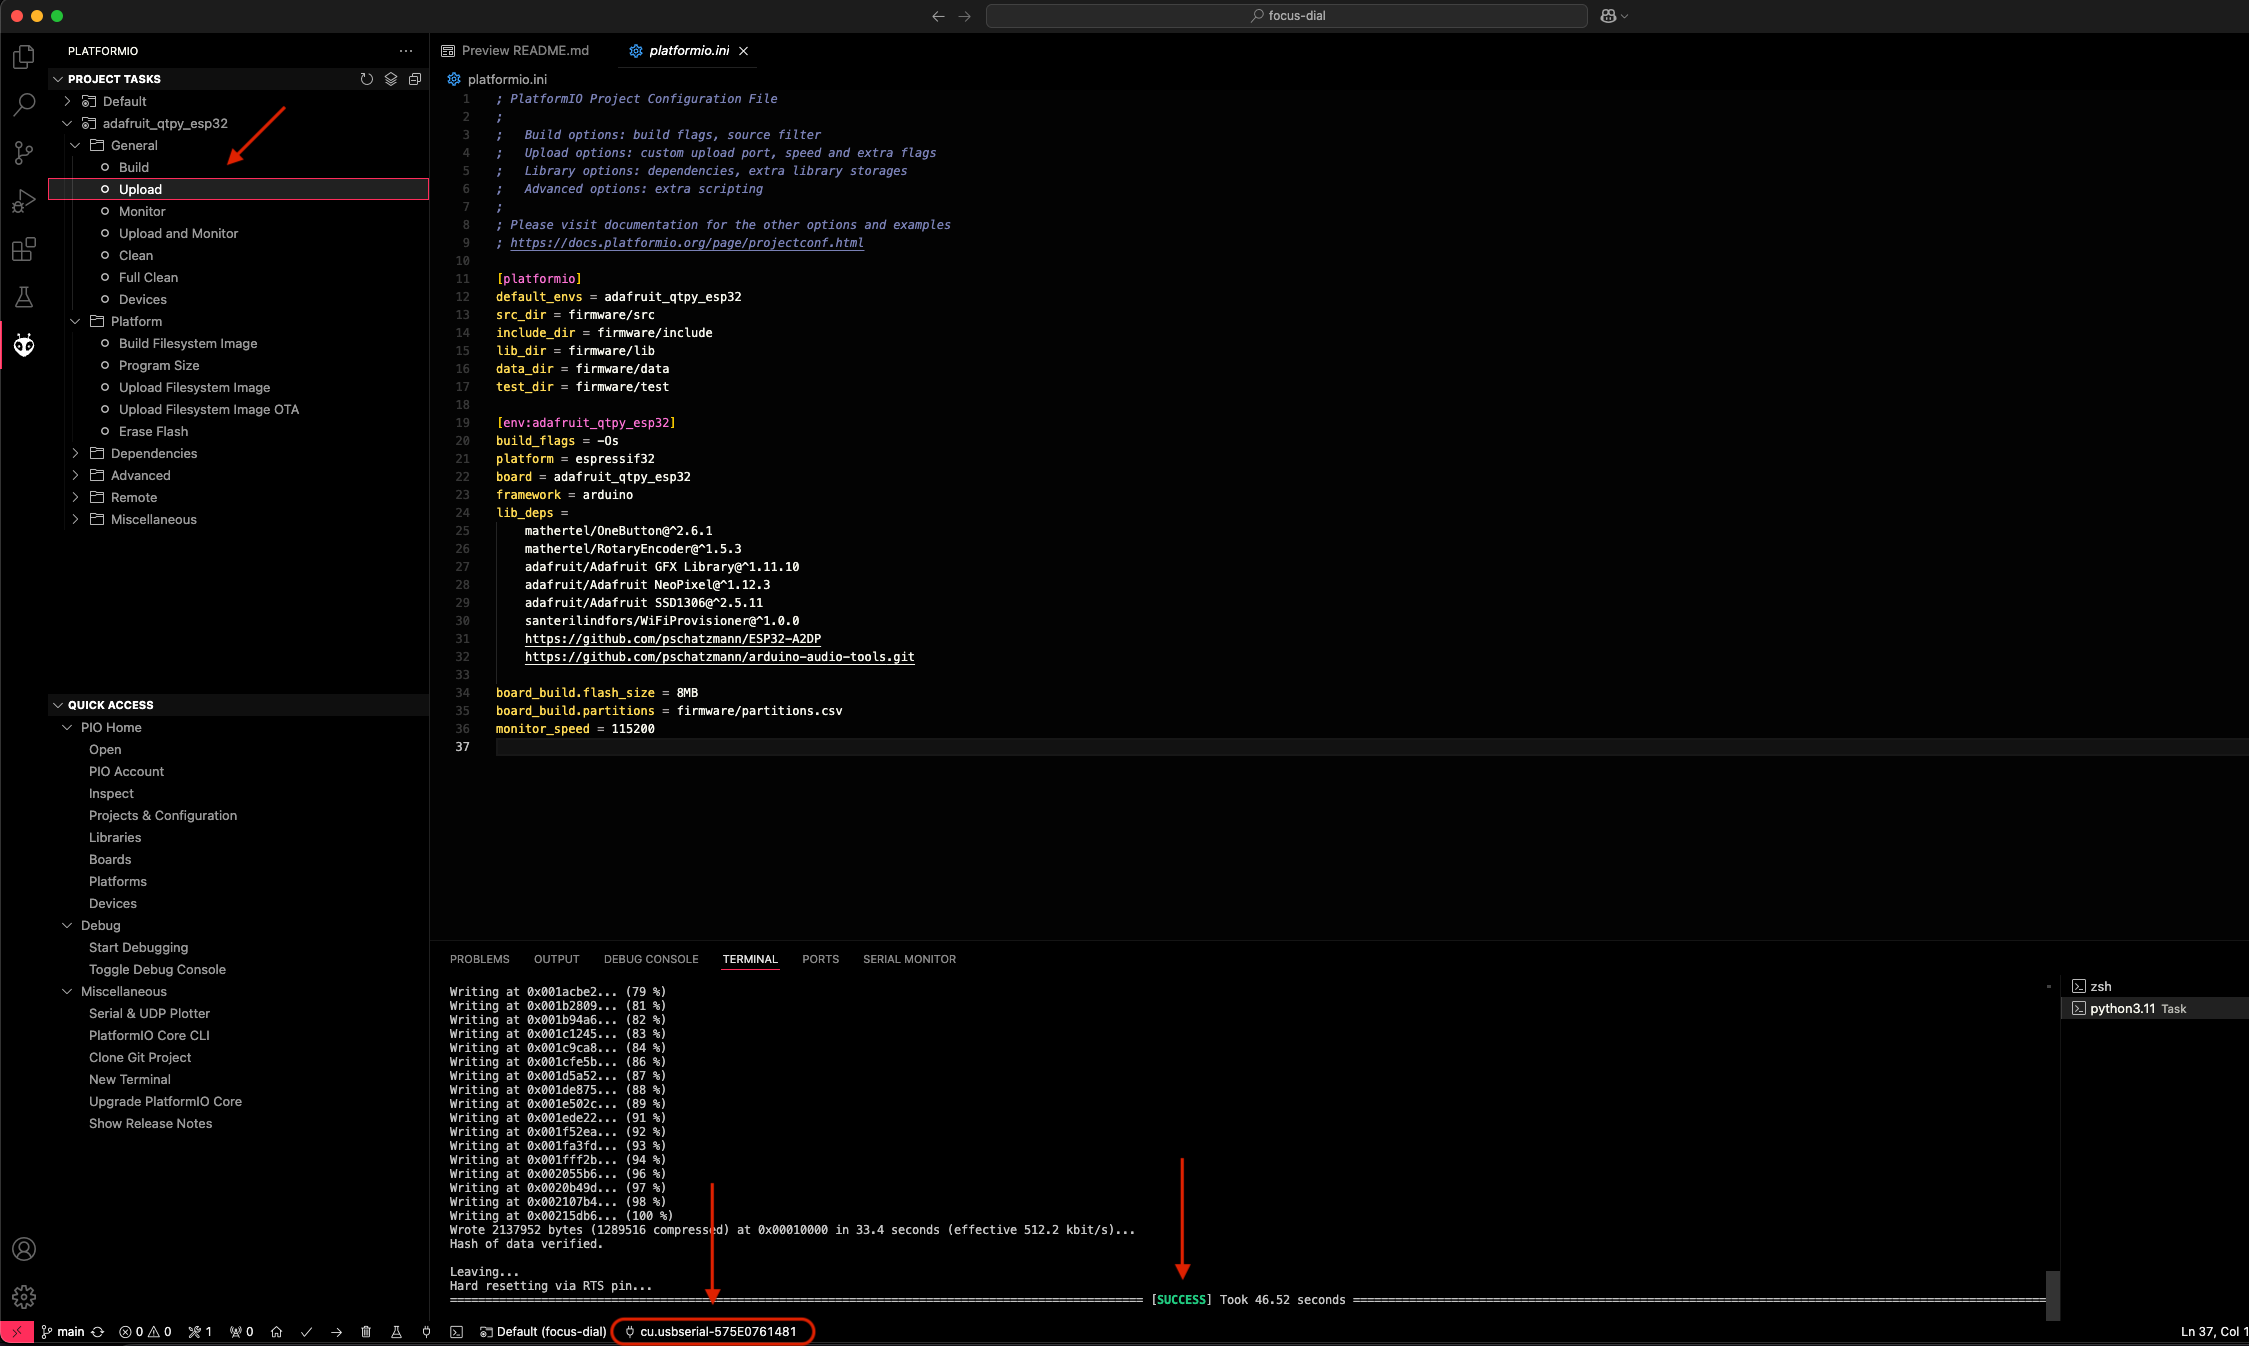The height and width of the screenshot is (1346, 2249).
Task: Toggle grouped task view in Project Tasks header
Action: tap(391, 79)
